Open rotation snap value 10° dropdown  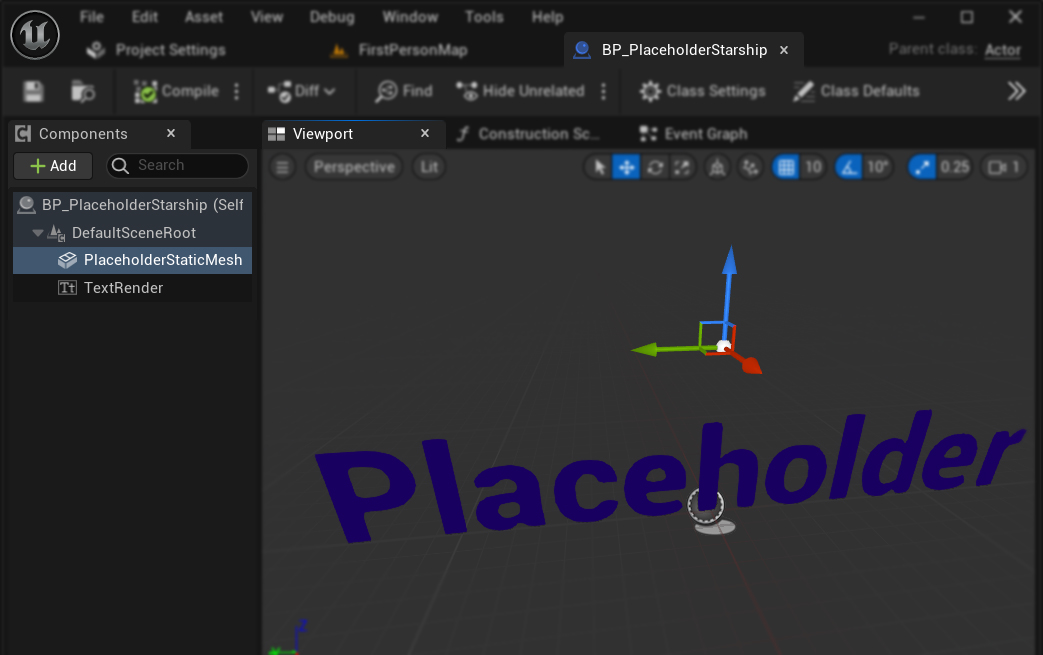[x=878, y=167]
